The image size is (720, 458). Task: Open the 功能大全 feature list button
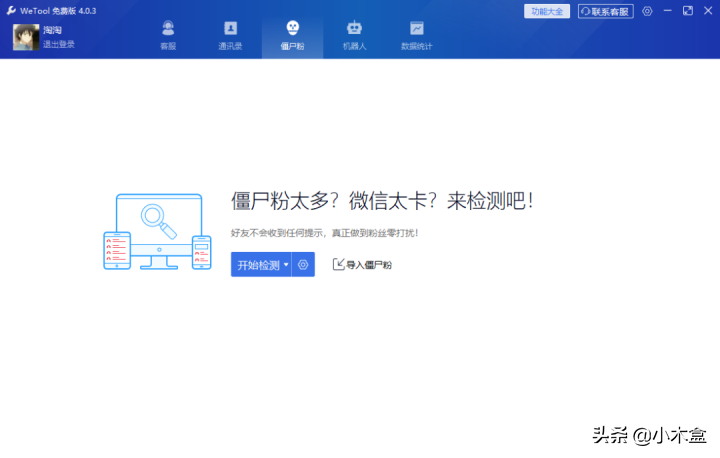547,11
